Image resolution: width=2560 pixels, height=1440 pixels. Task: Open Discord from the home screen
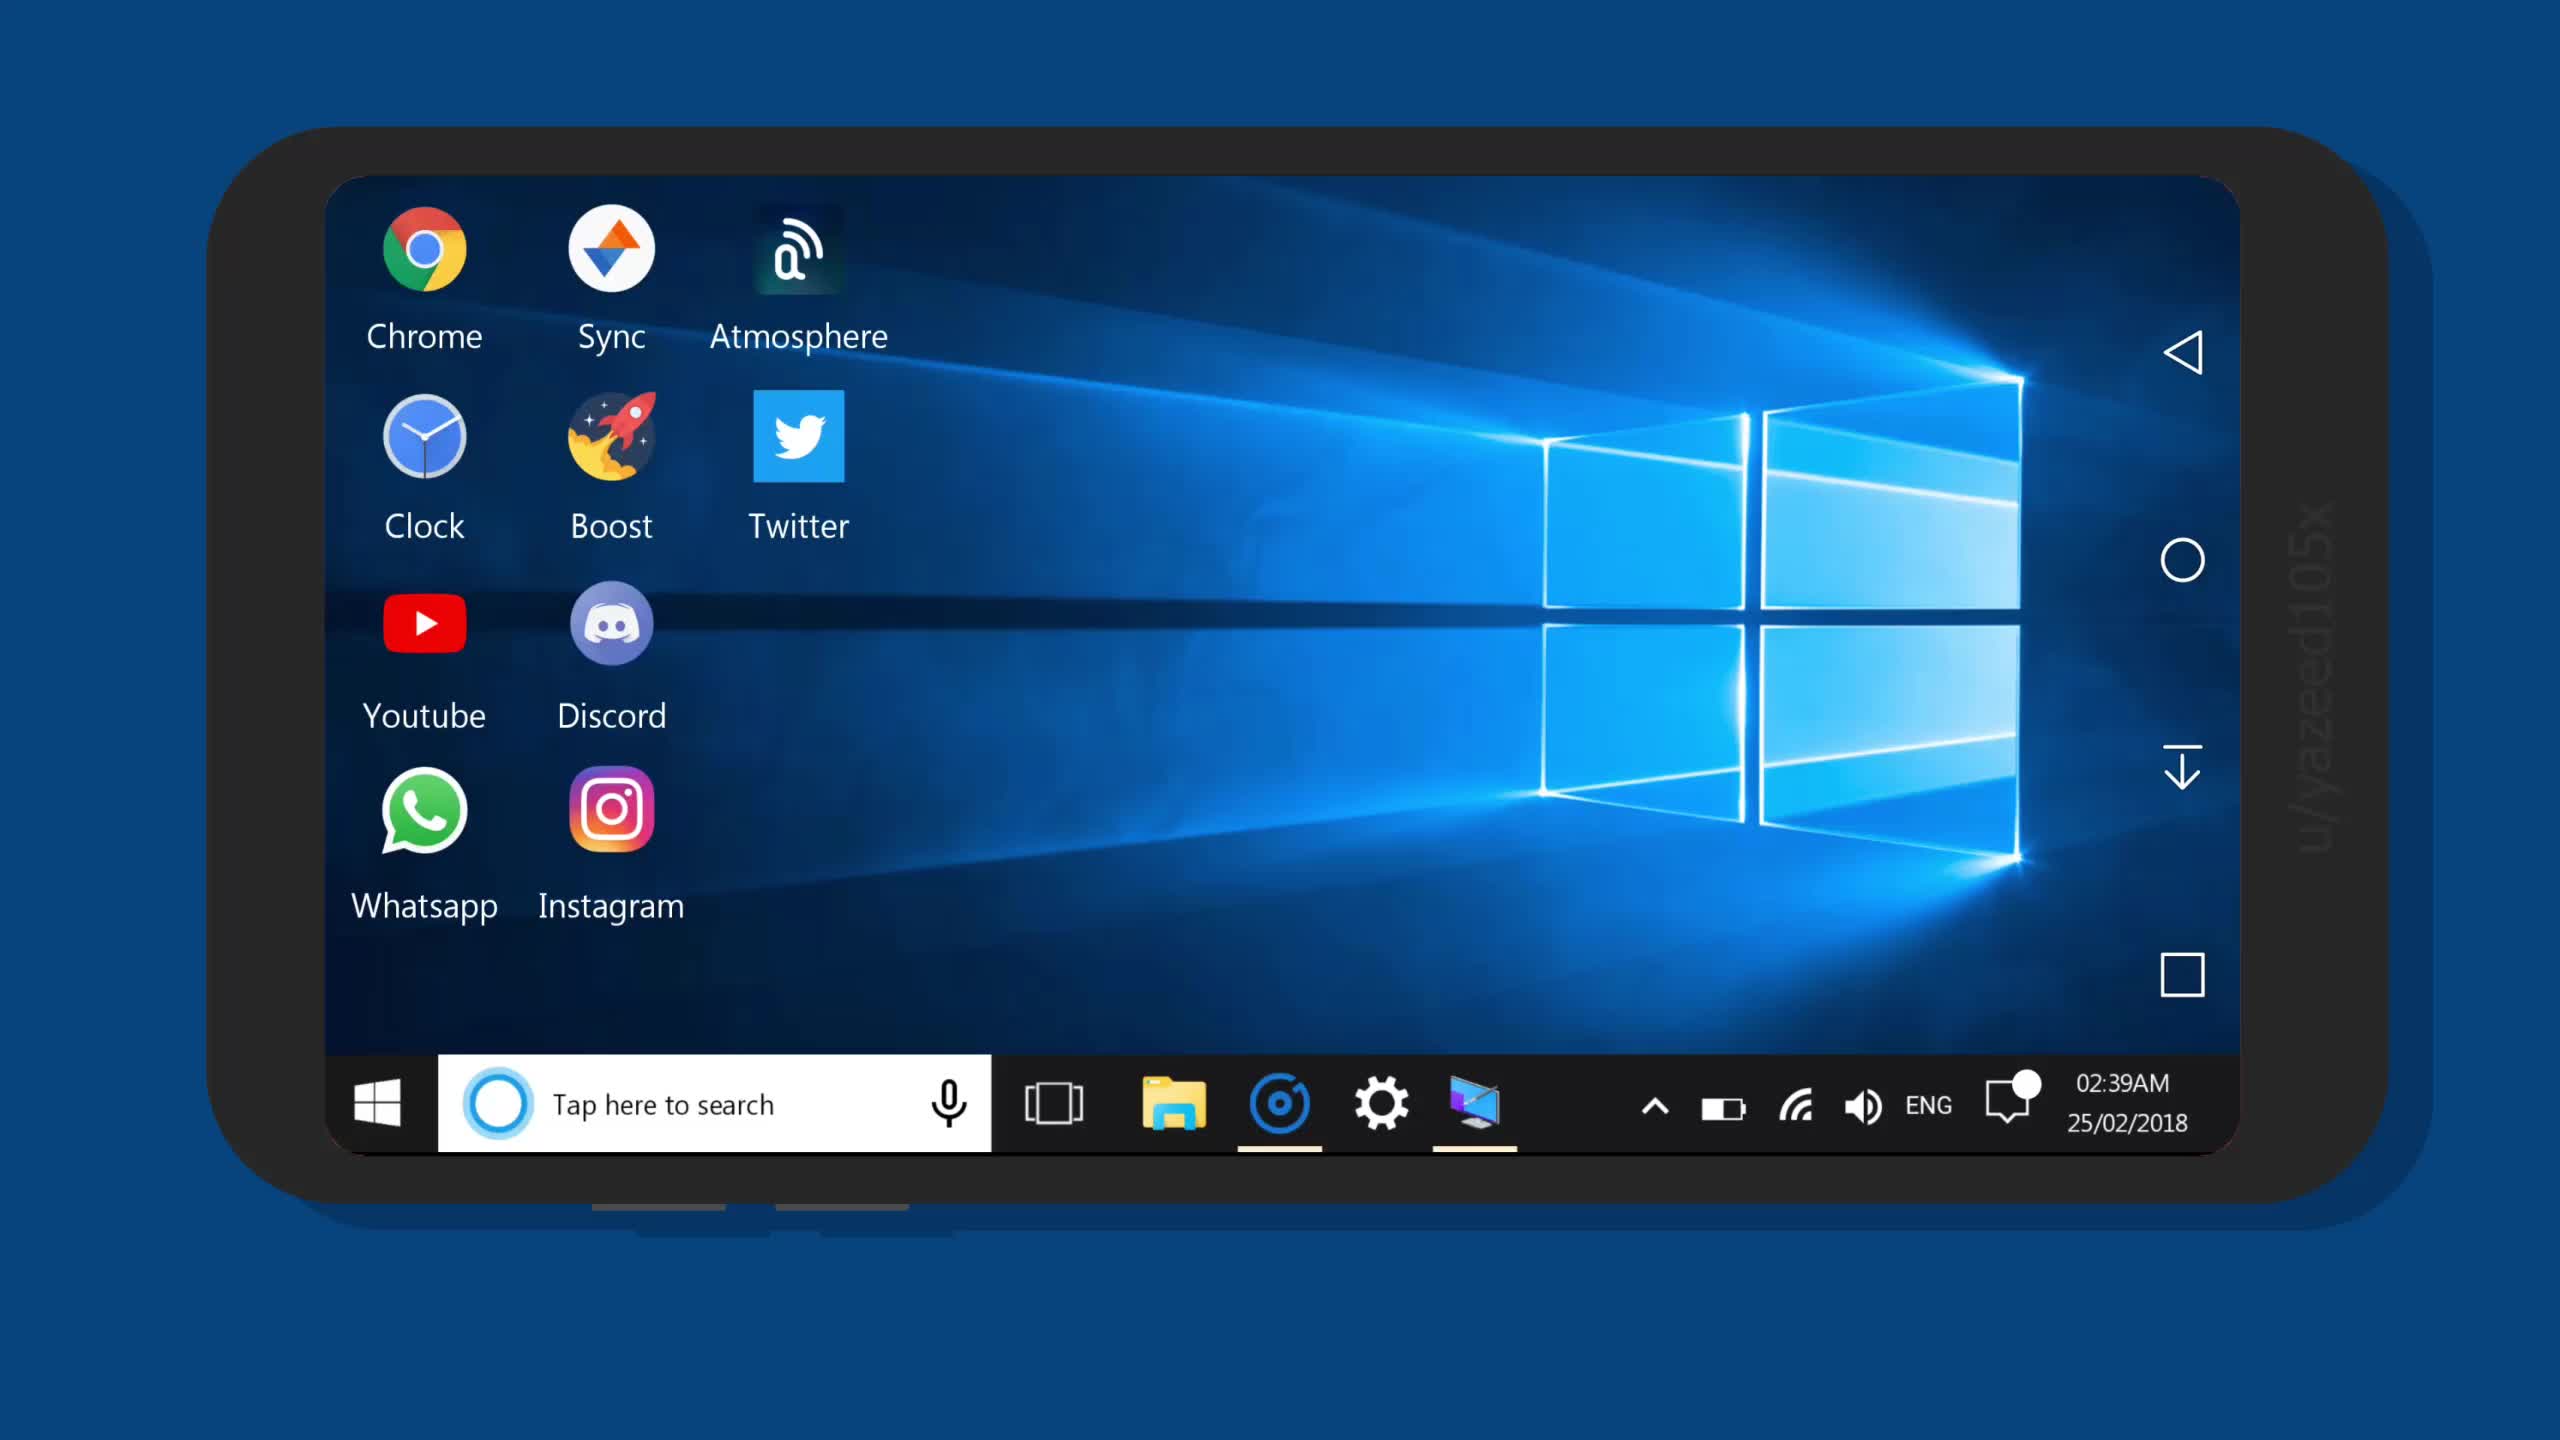[611, 624]
